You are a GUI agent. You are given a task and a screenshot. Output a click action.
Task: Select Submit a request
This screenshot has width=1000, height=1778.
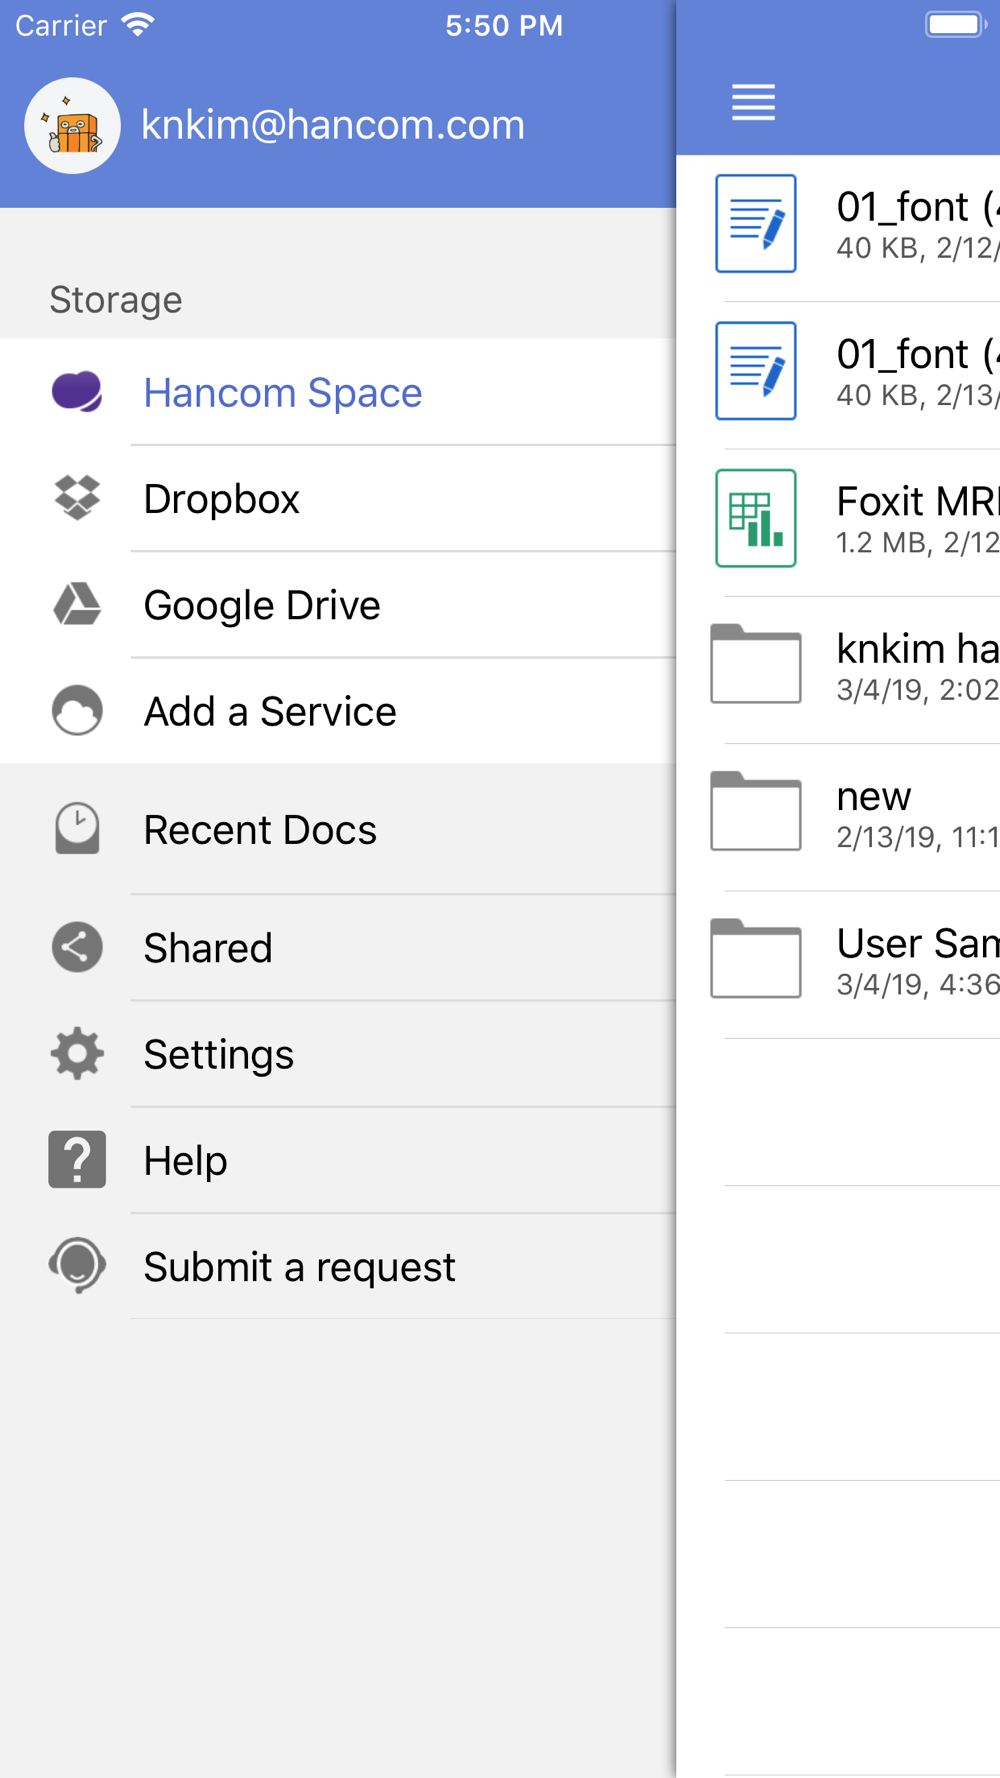338,1266
